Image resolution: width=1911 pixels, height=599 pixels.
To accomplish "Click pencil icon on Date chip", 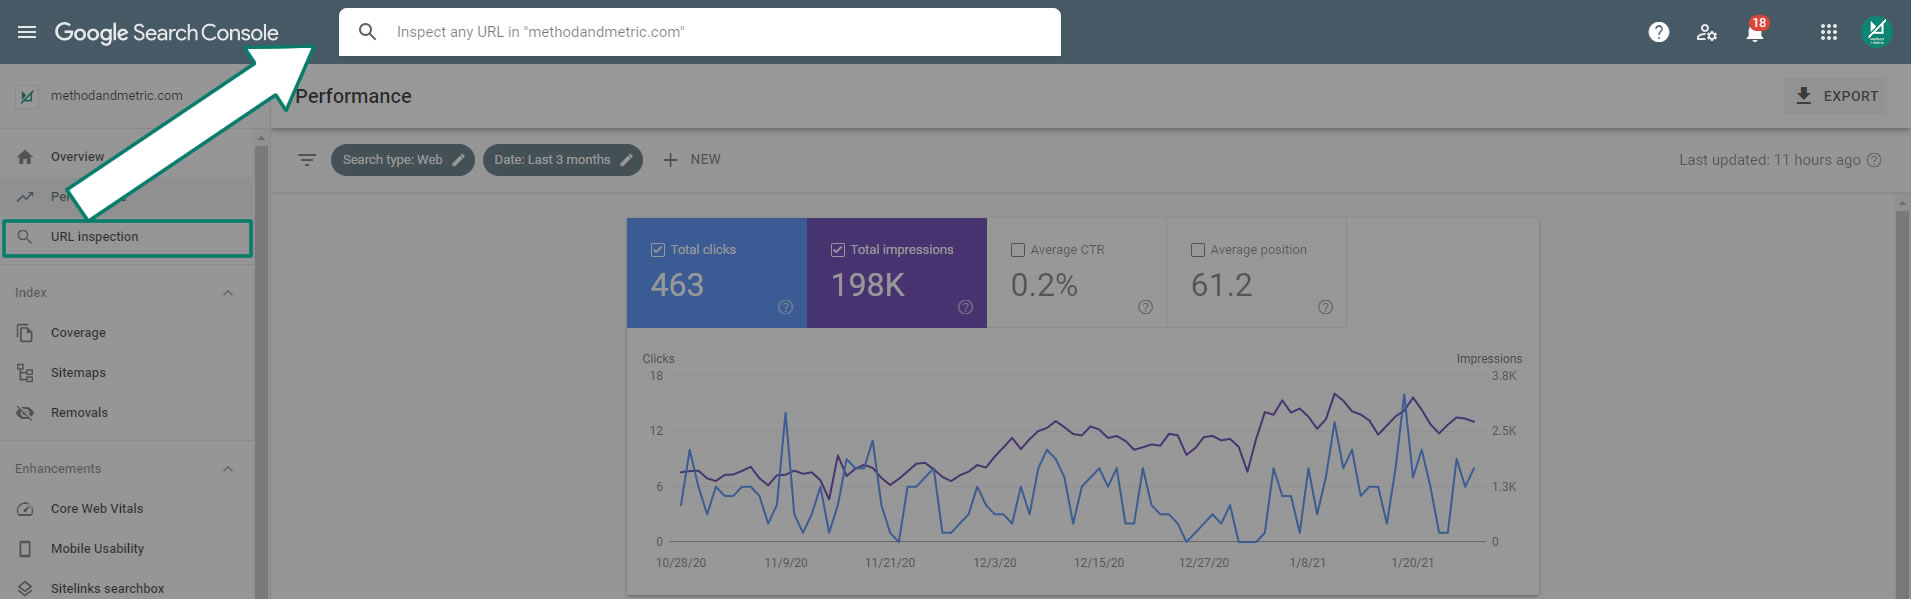I will 626,160.
